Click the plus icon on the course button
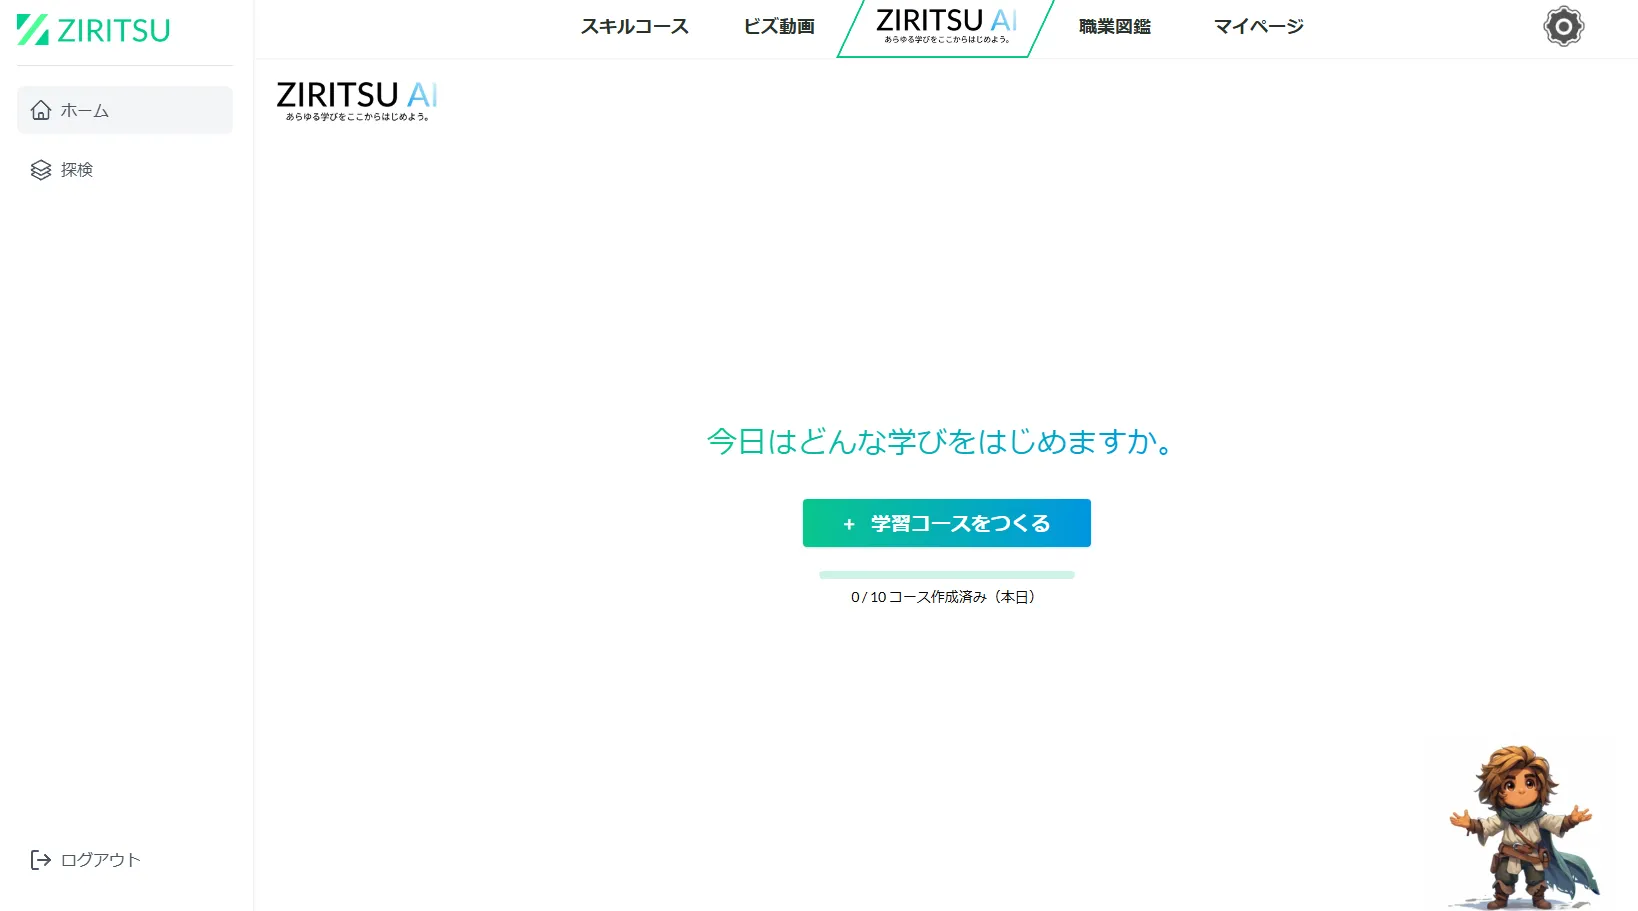 pyautogui.click(x=849, y=524)
